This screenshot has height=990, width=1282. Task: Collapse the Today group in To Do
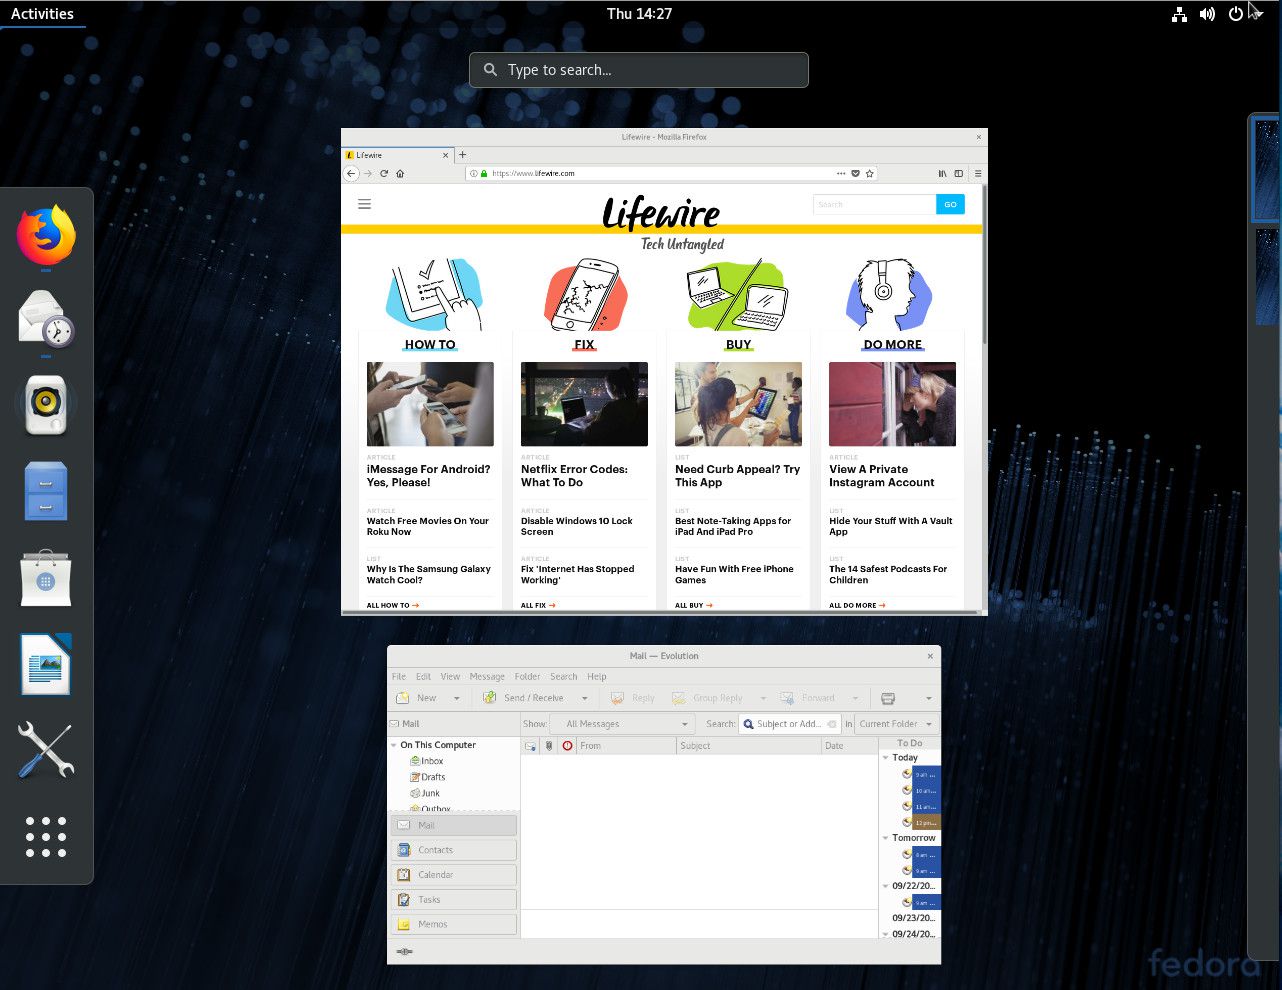pos(886,758)
